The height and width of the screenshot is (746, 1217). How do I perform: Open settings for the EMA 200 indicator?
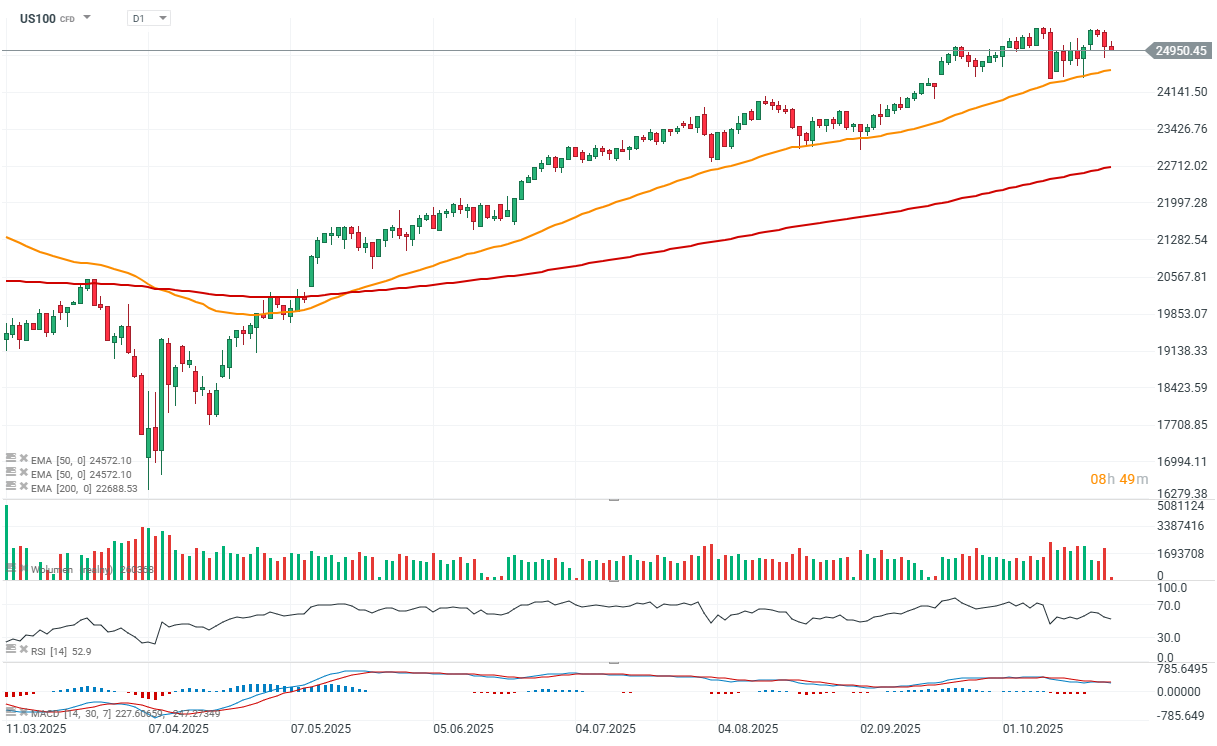tap(11, 486)
